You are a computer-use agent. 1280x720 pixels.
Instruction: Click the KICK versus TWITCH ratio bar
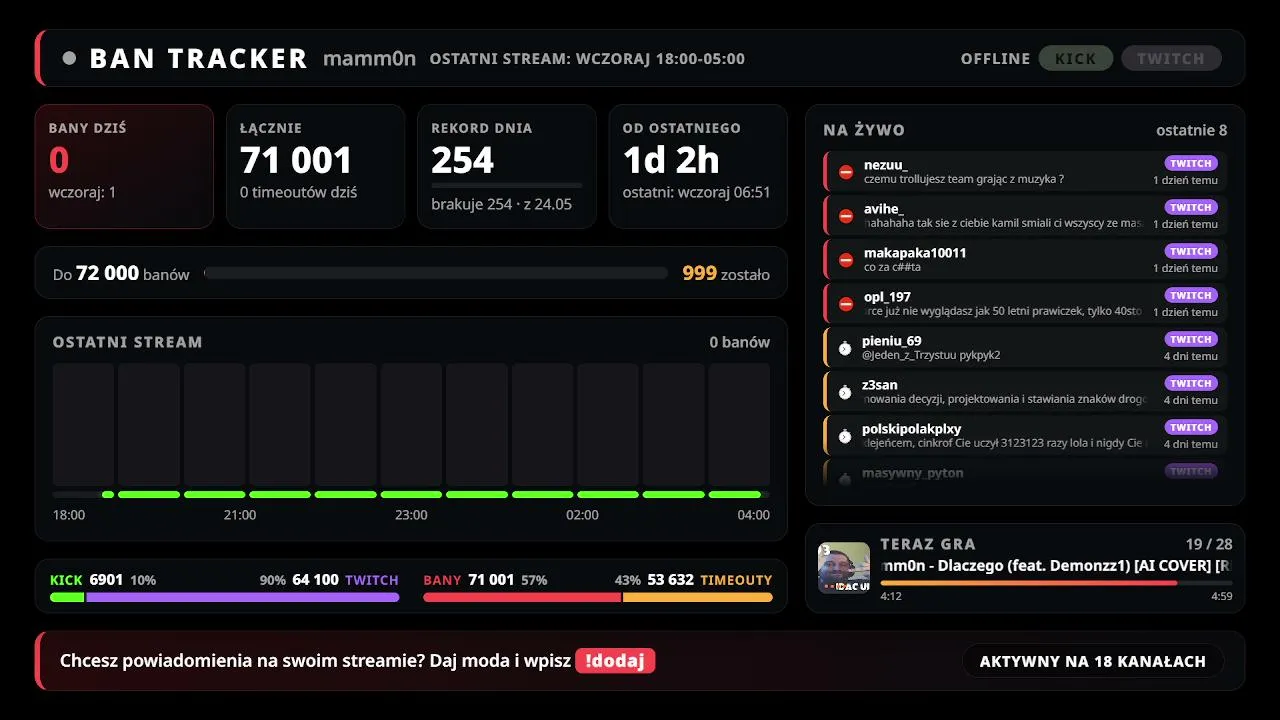point(225,597)
